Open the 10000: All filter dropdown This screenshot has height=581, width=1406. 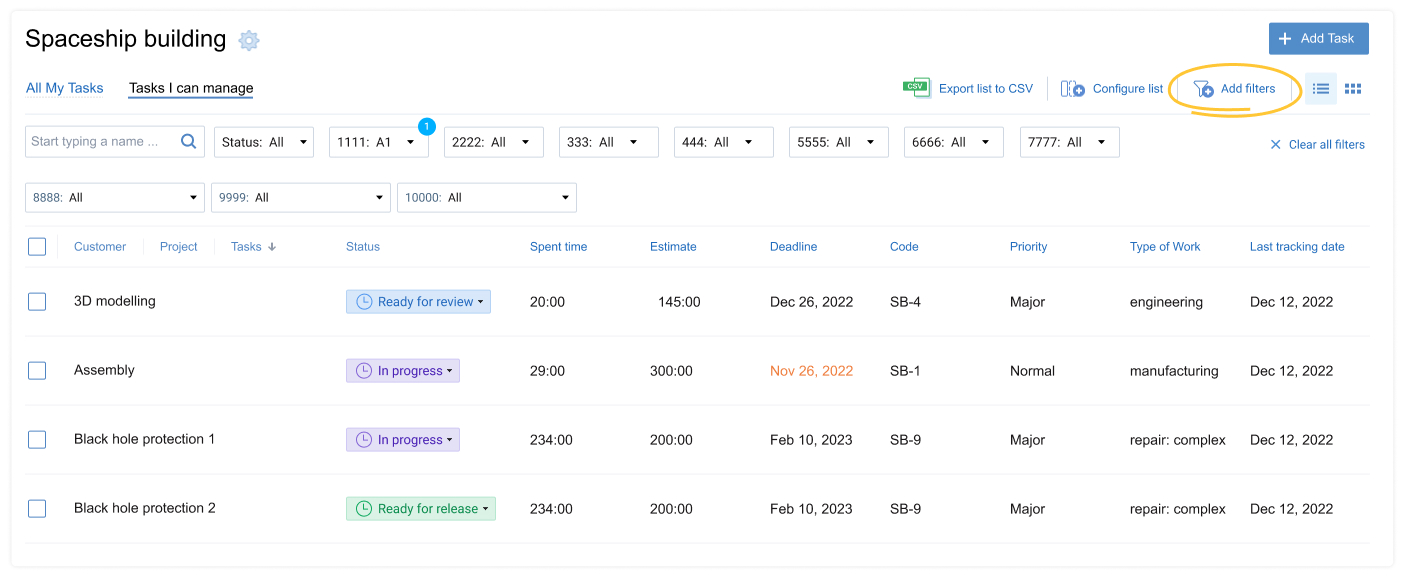487,197
